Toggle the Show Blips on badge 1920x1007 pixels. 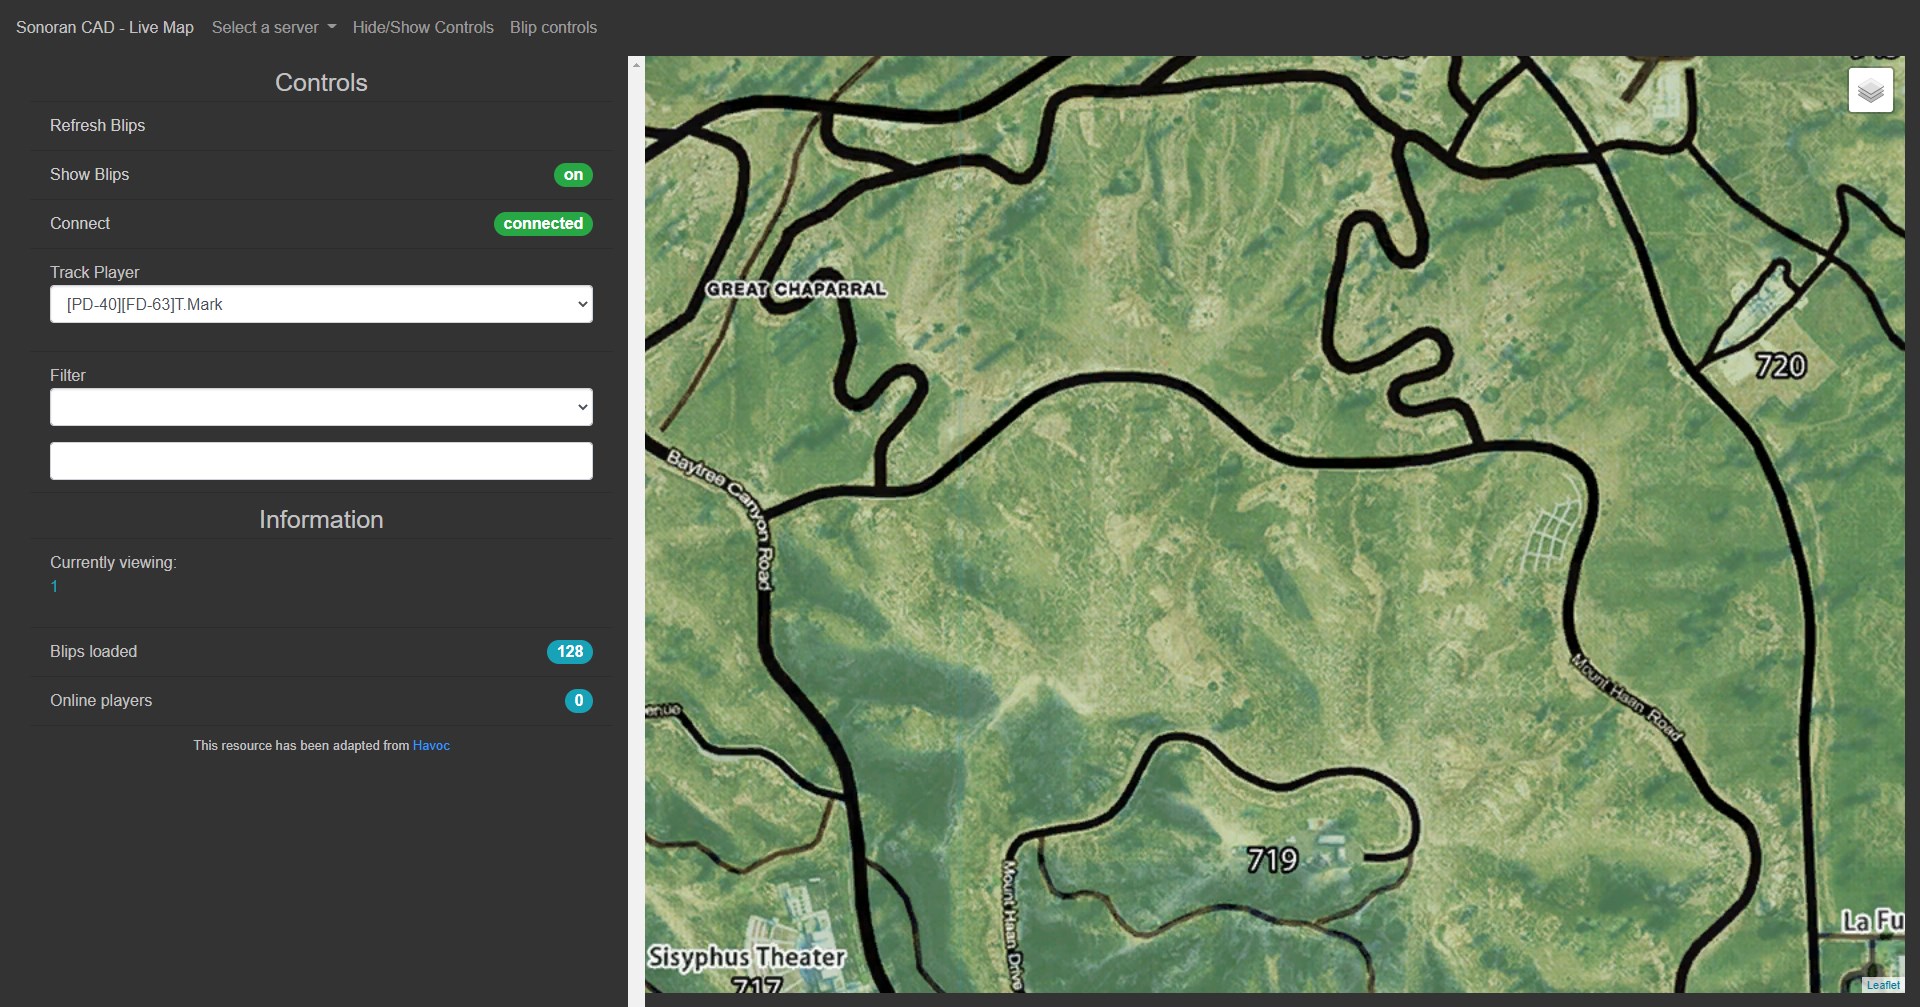573,175
